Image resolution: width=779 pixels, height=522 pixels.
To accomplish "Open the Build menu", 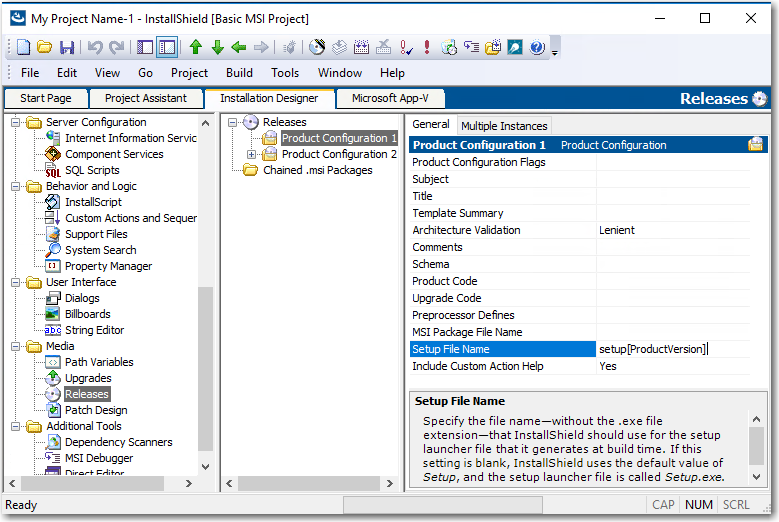I will coord(239,73).
